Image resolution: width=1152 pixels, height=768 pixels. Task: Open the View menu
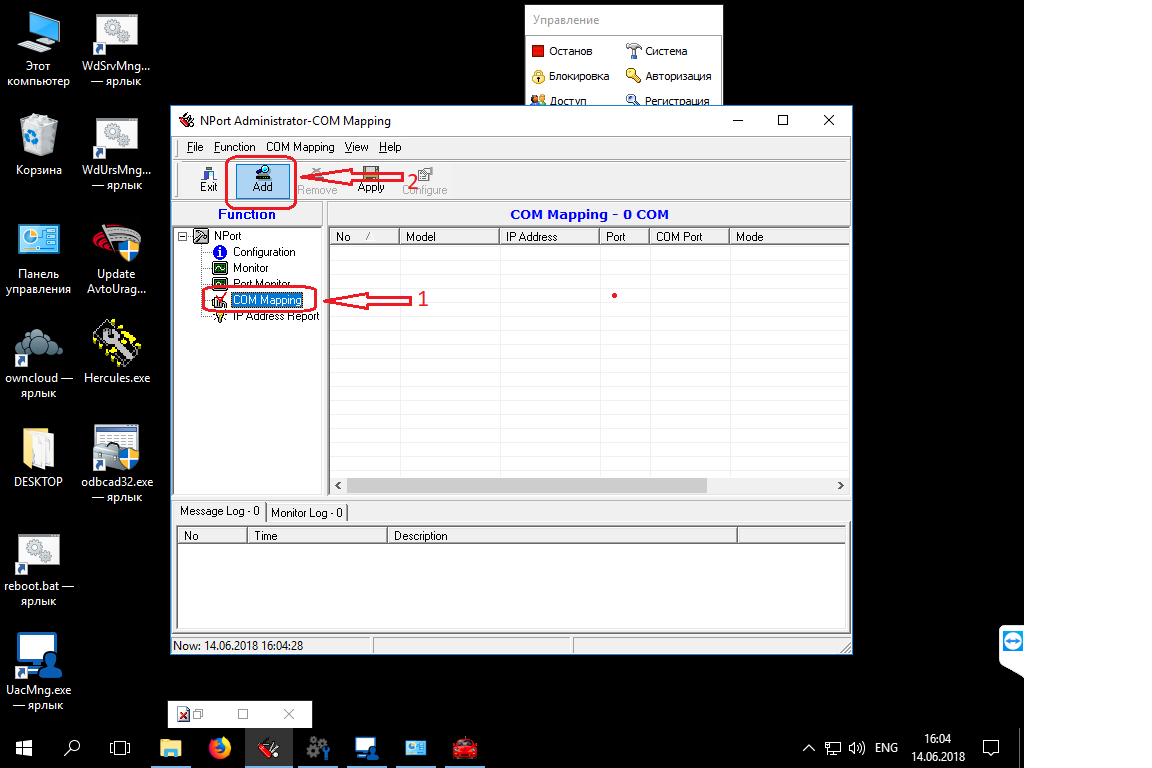click(x=356, y=147)
